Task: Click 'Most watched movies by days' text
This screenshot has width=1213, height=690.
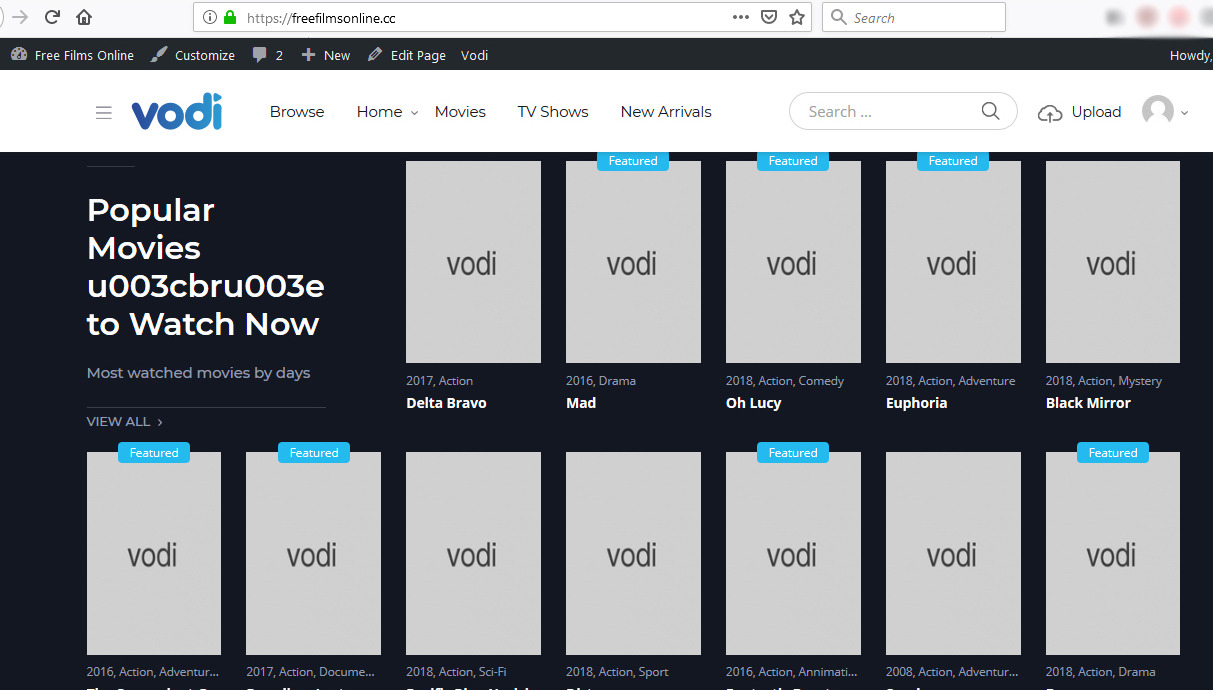Action: point(198,373)
